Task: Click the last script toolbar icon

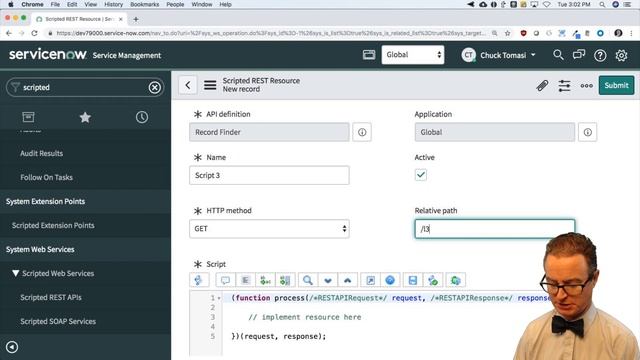Action: point(456,280)
